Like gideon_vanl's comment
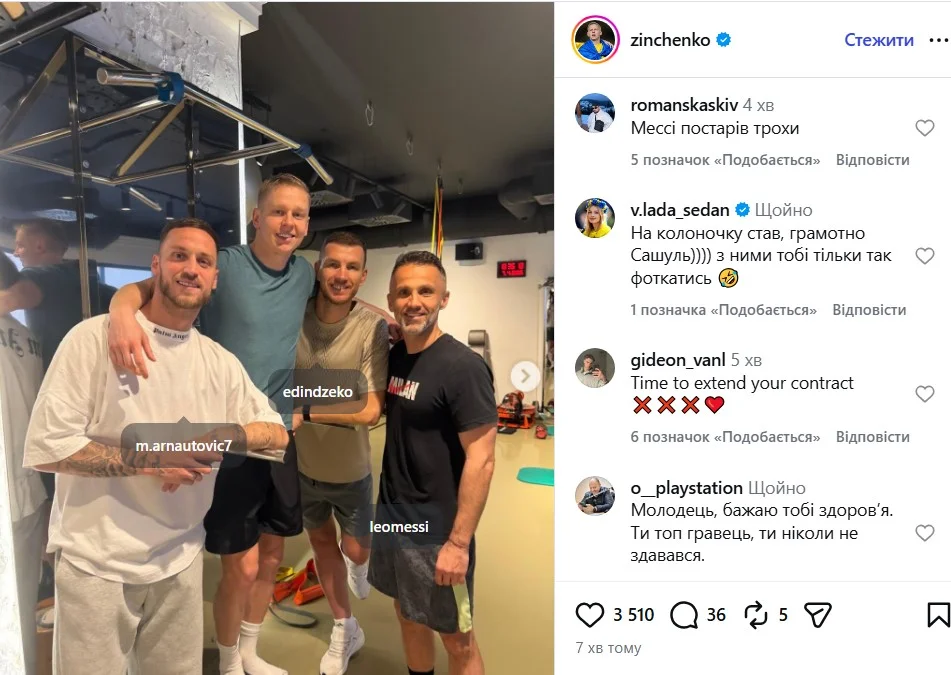The height and width of the screenshot is (675, 951). click(x=924, y=394)
